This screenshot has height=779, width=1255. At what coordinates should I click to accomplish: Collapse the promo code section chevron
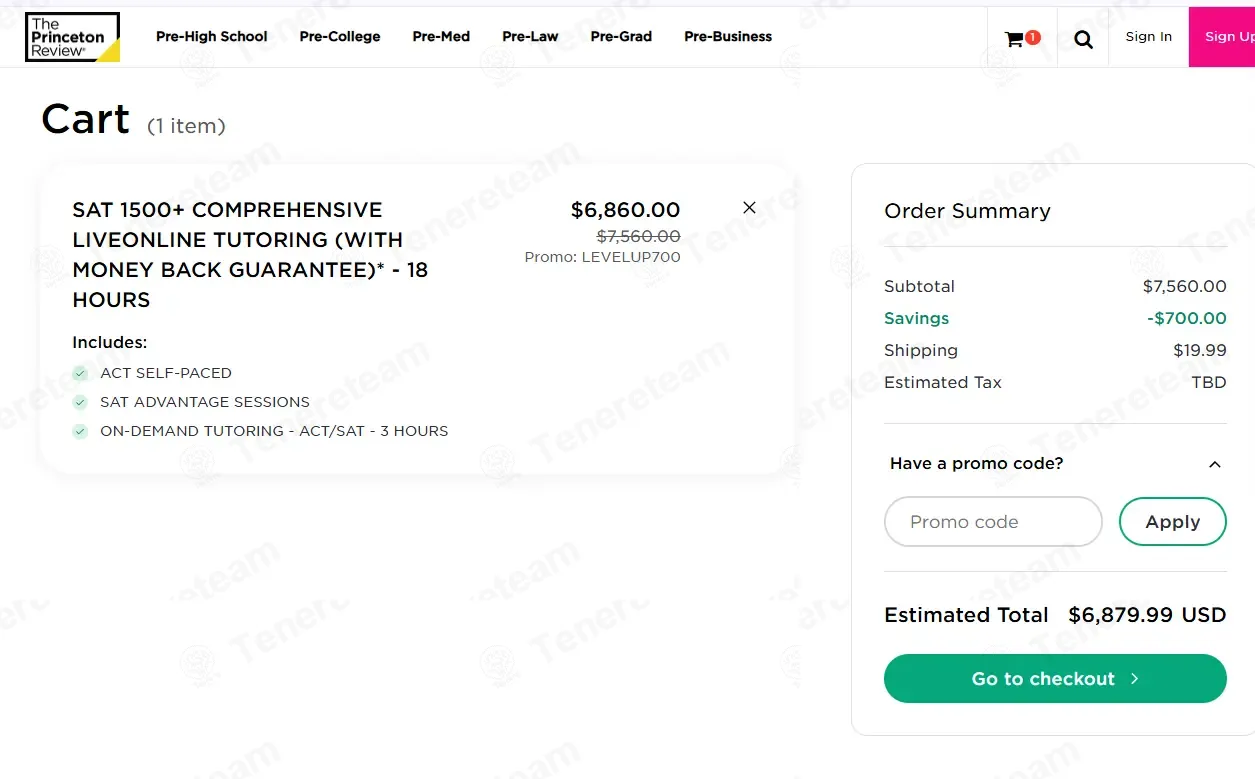click(x=1214, y=464)
